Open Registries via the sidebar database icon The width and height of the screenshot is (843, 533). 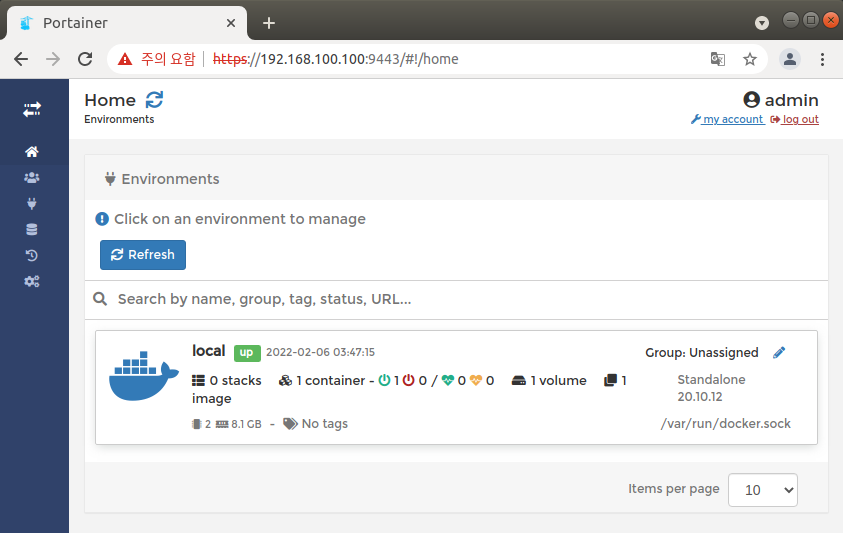pos(32,229)
